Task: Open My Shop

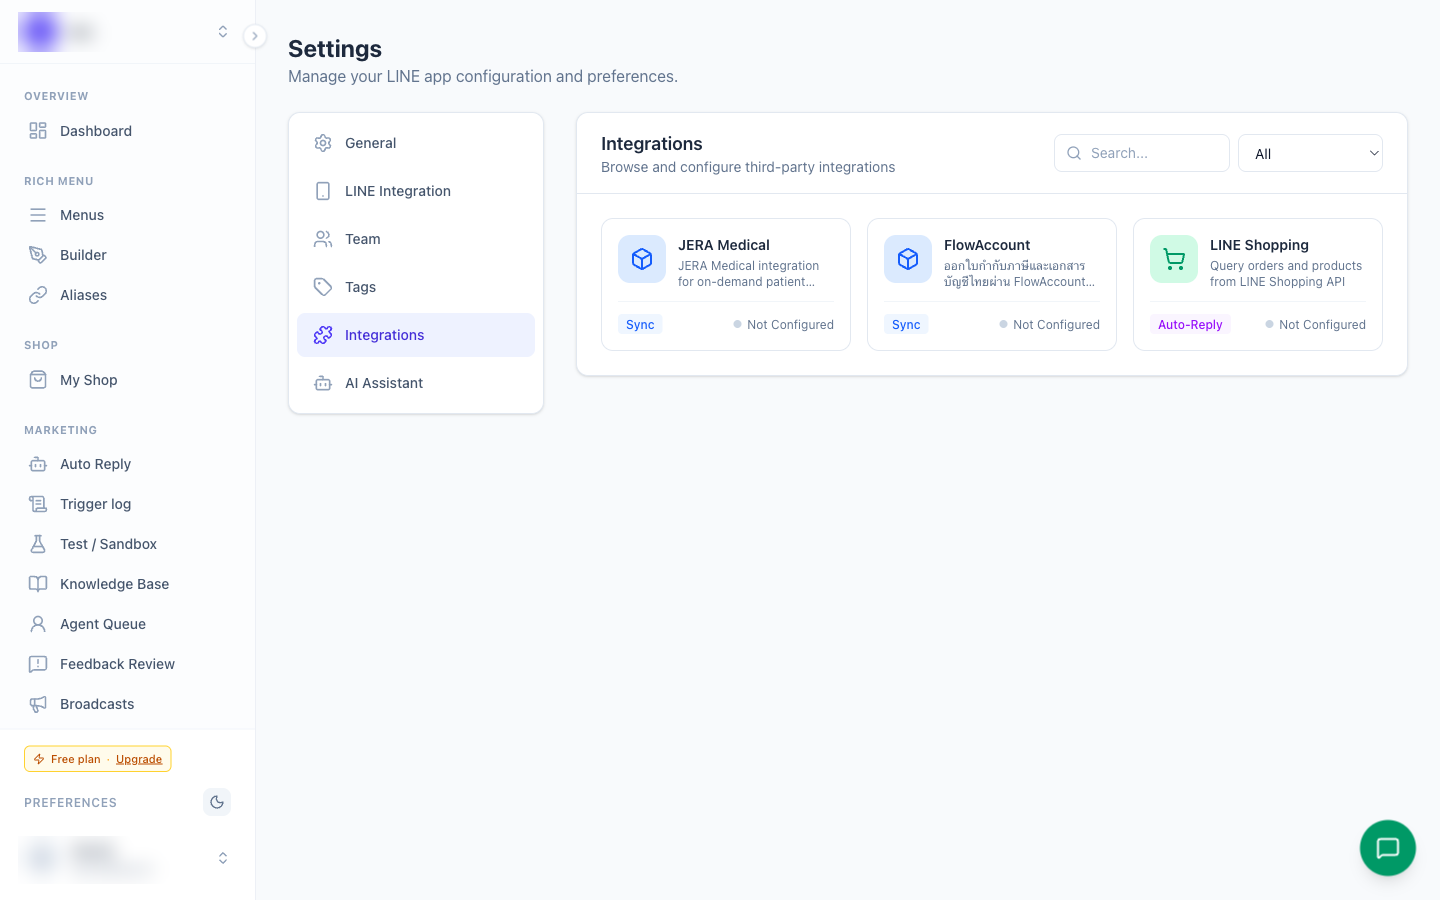Action: click(127, 380)
